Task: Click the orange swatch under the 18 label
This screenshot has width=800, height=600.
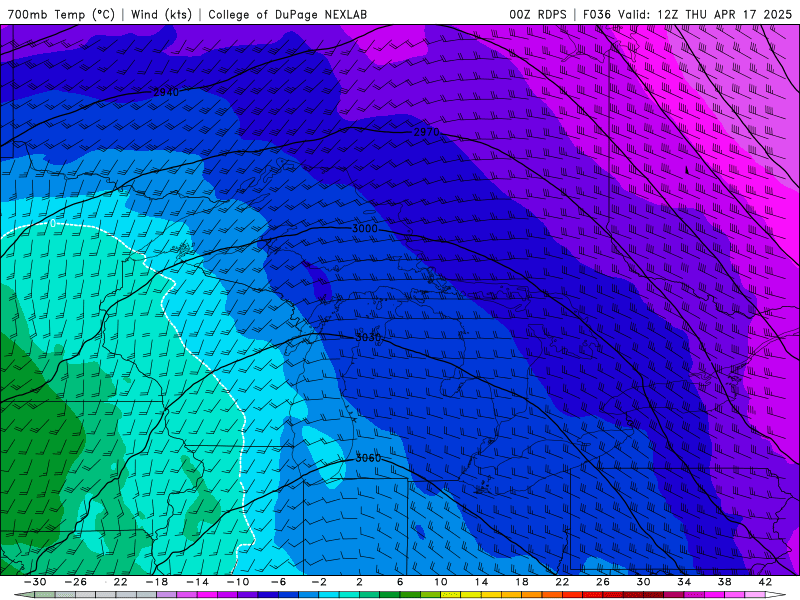Action: pos(532,595)
